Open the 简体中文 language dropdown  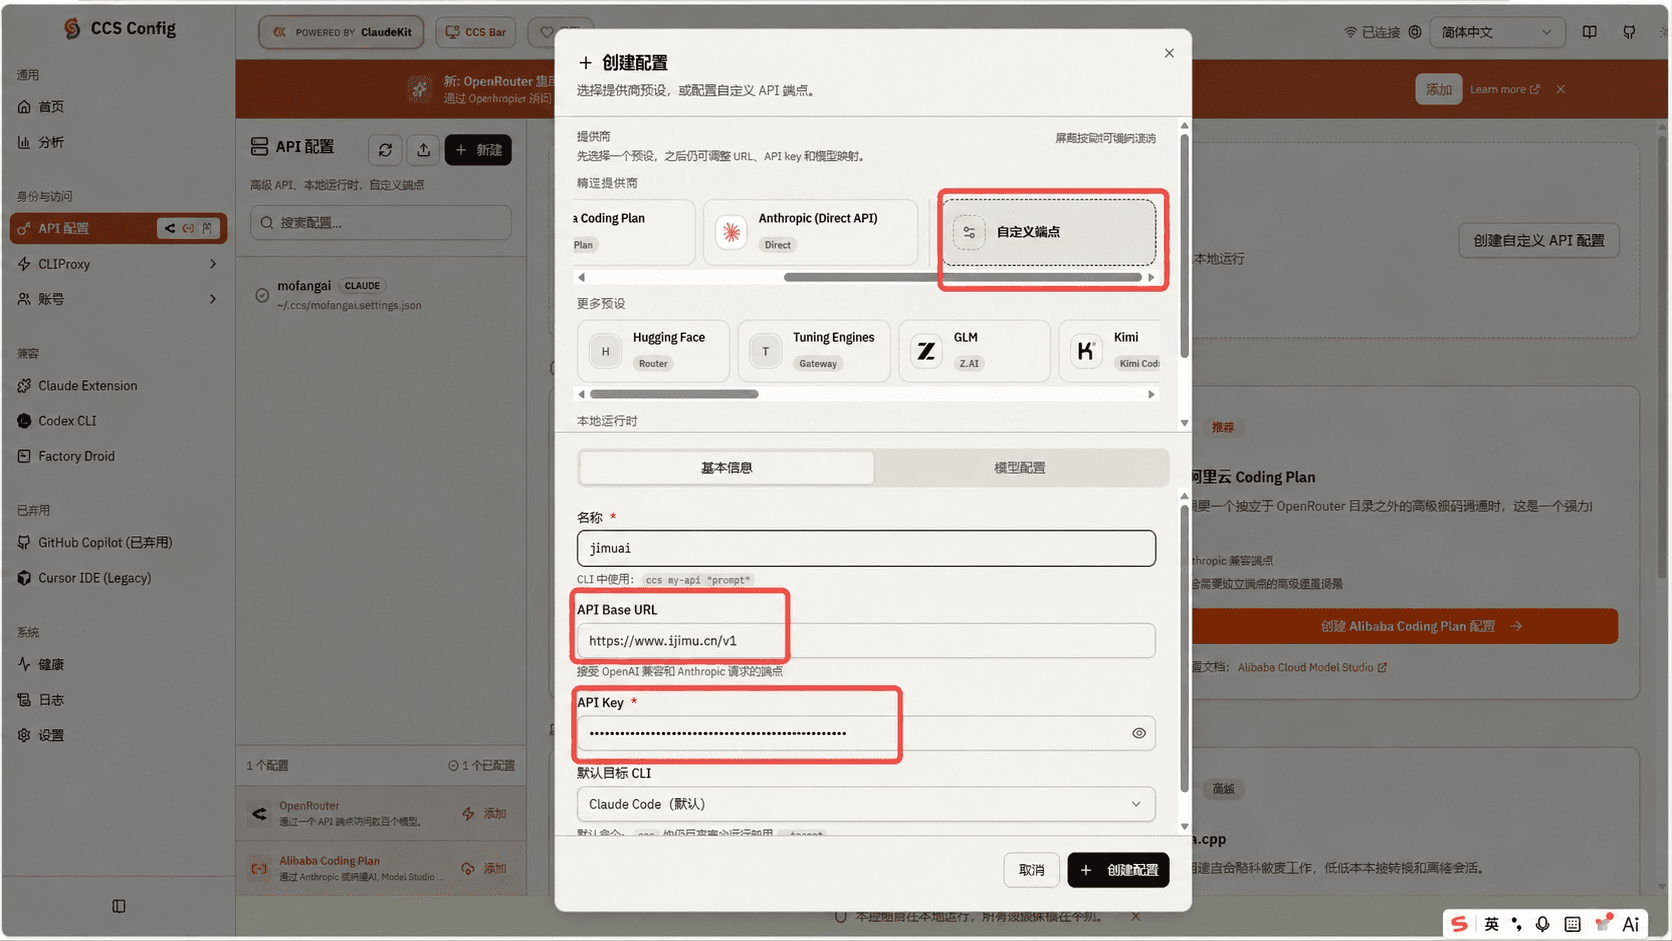pyautogui.click(x=1496, y=32)
